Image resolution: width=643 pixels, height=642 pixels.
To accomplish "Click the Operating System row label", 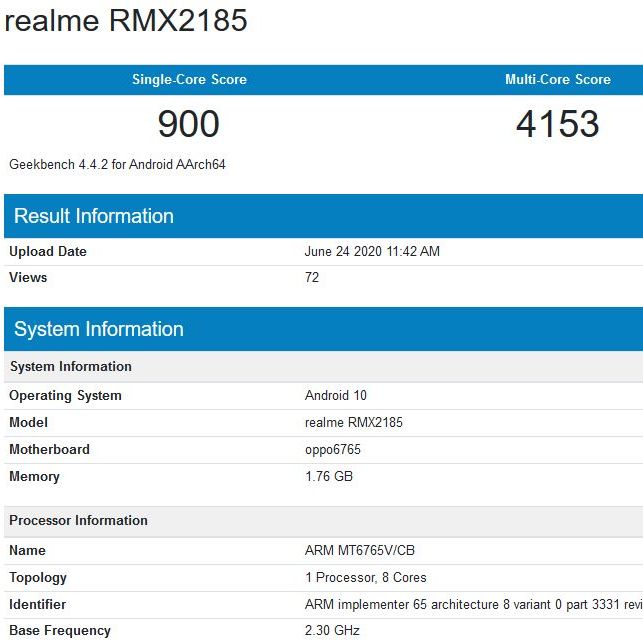I will tap(65, 396).
